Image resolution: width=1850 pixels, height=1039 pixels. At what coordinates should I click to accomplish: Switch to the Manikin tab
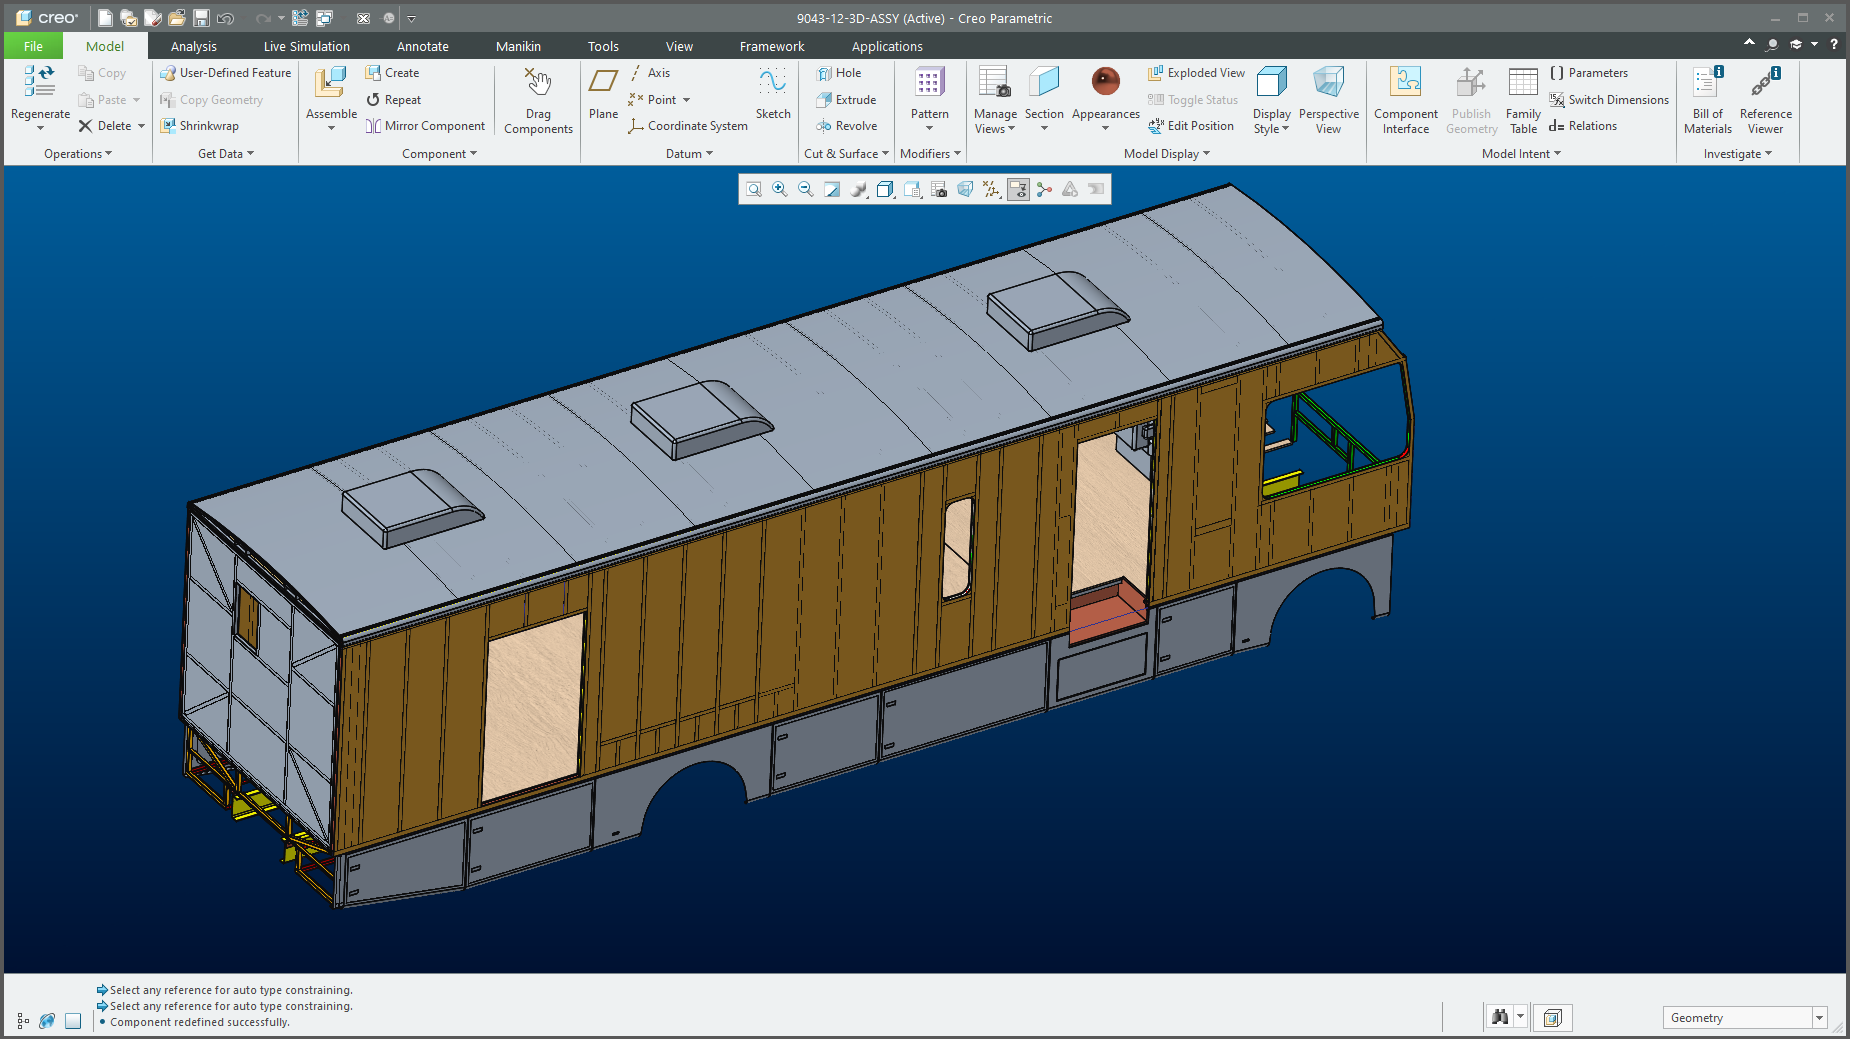[518, 46]
